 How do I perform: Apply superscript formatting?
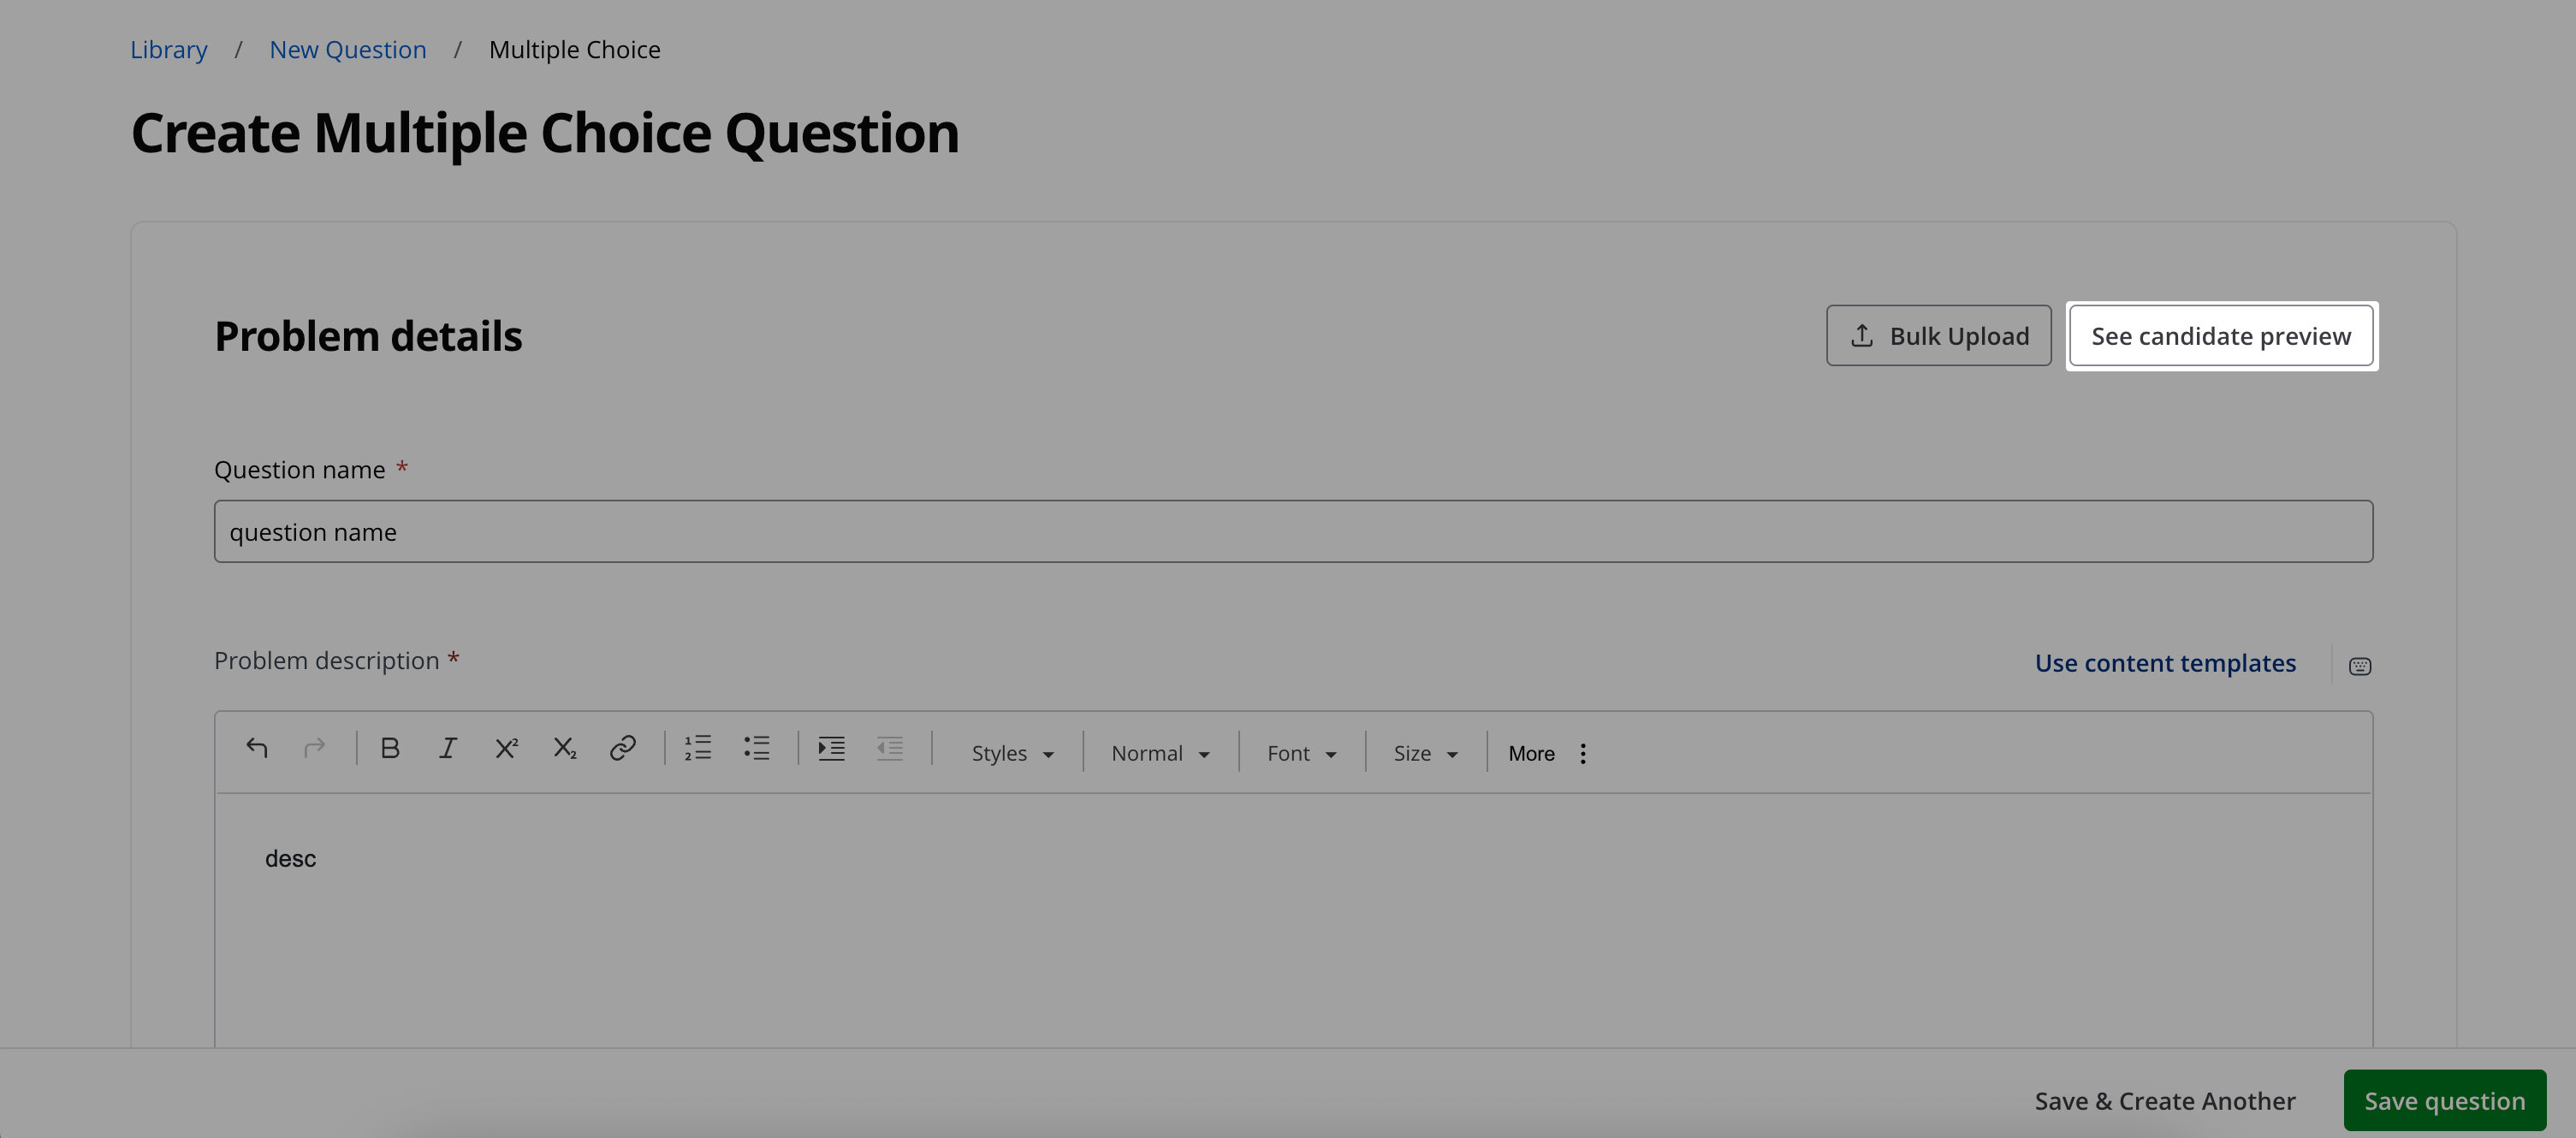click(x=506, y=748)
